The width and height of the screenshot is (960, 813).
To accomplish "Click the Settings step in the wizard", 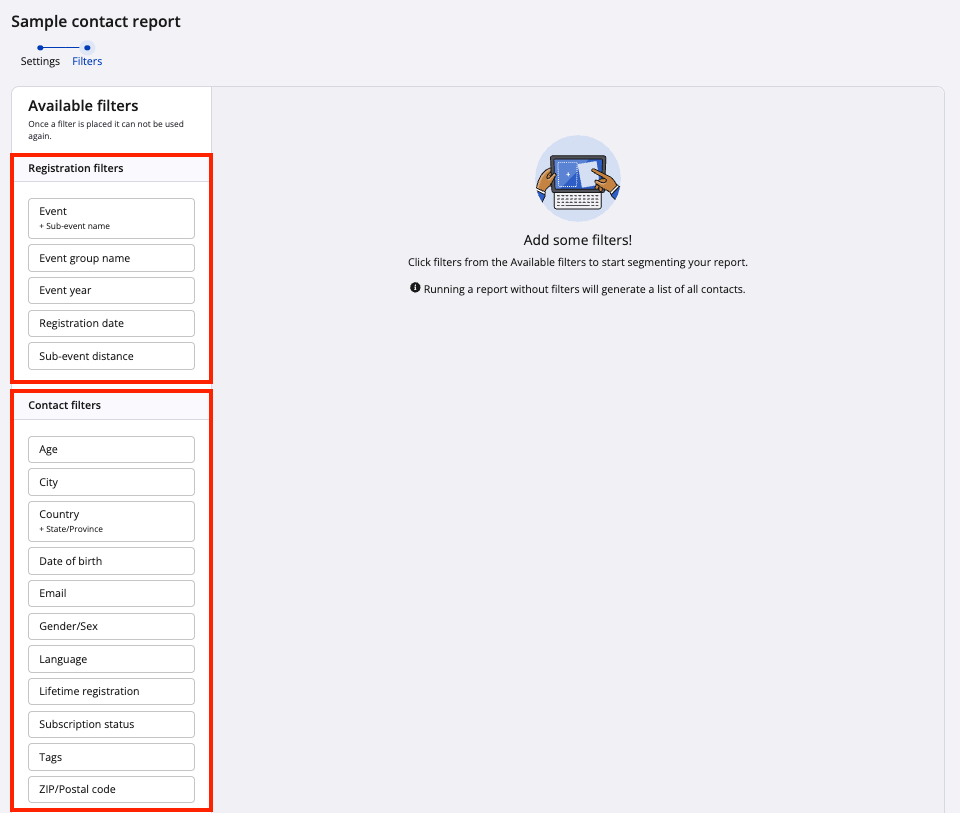I will [40, 61].
